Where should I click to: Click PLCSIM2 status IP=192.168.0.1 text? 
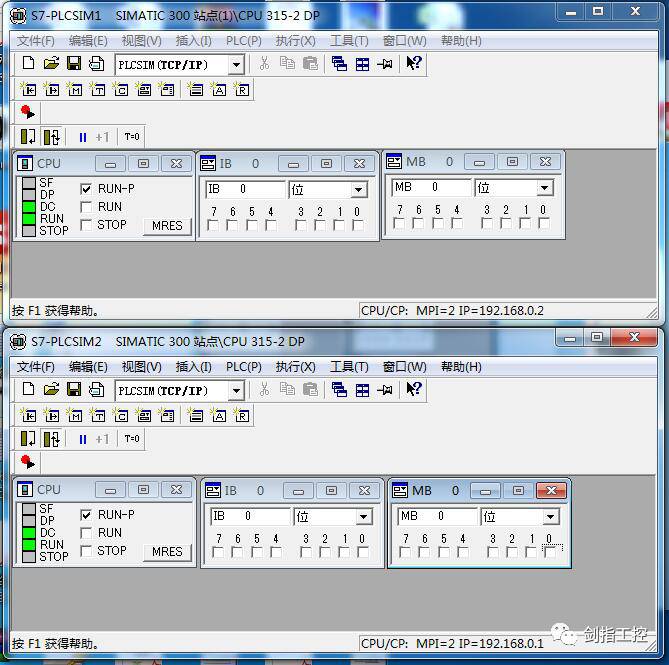pyautogui.click(x=501, y=644)
